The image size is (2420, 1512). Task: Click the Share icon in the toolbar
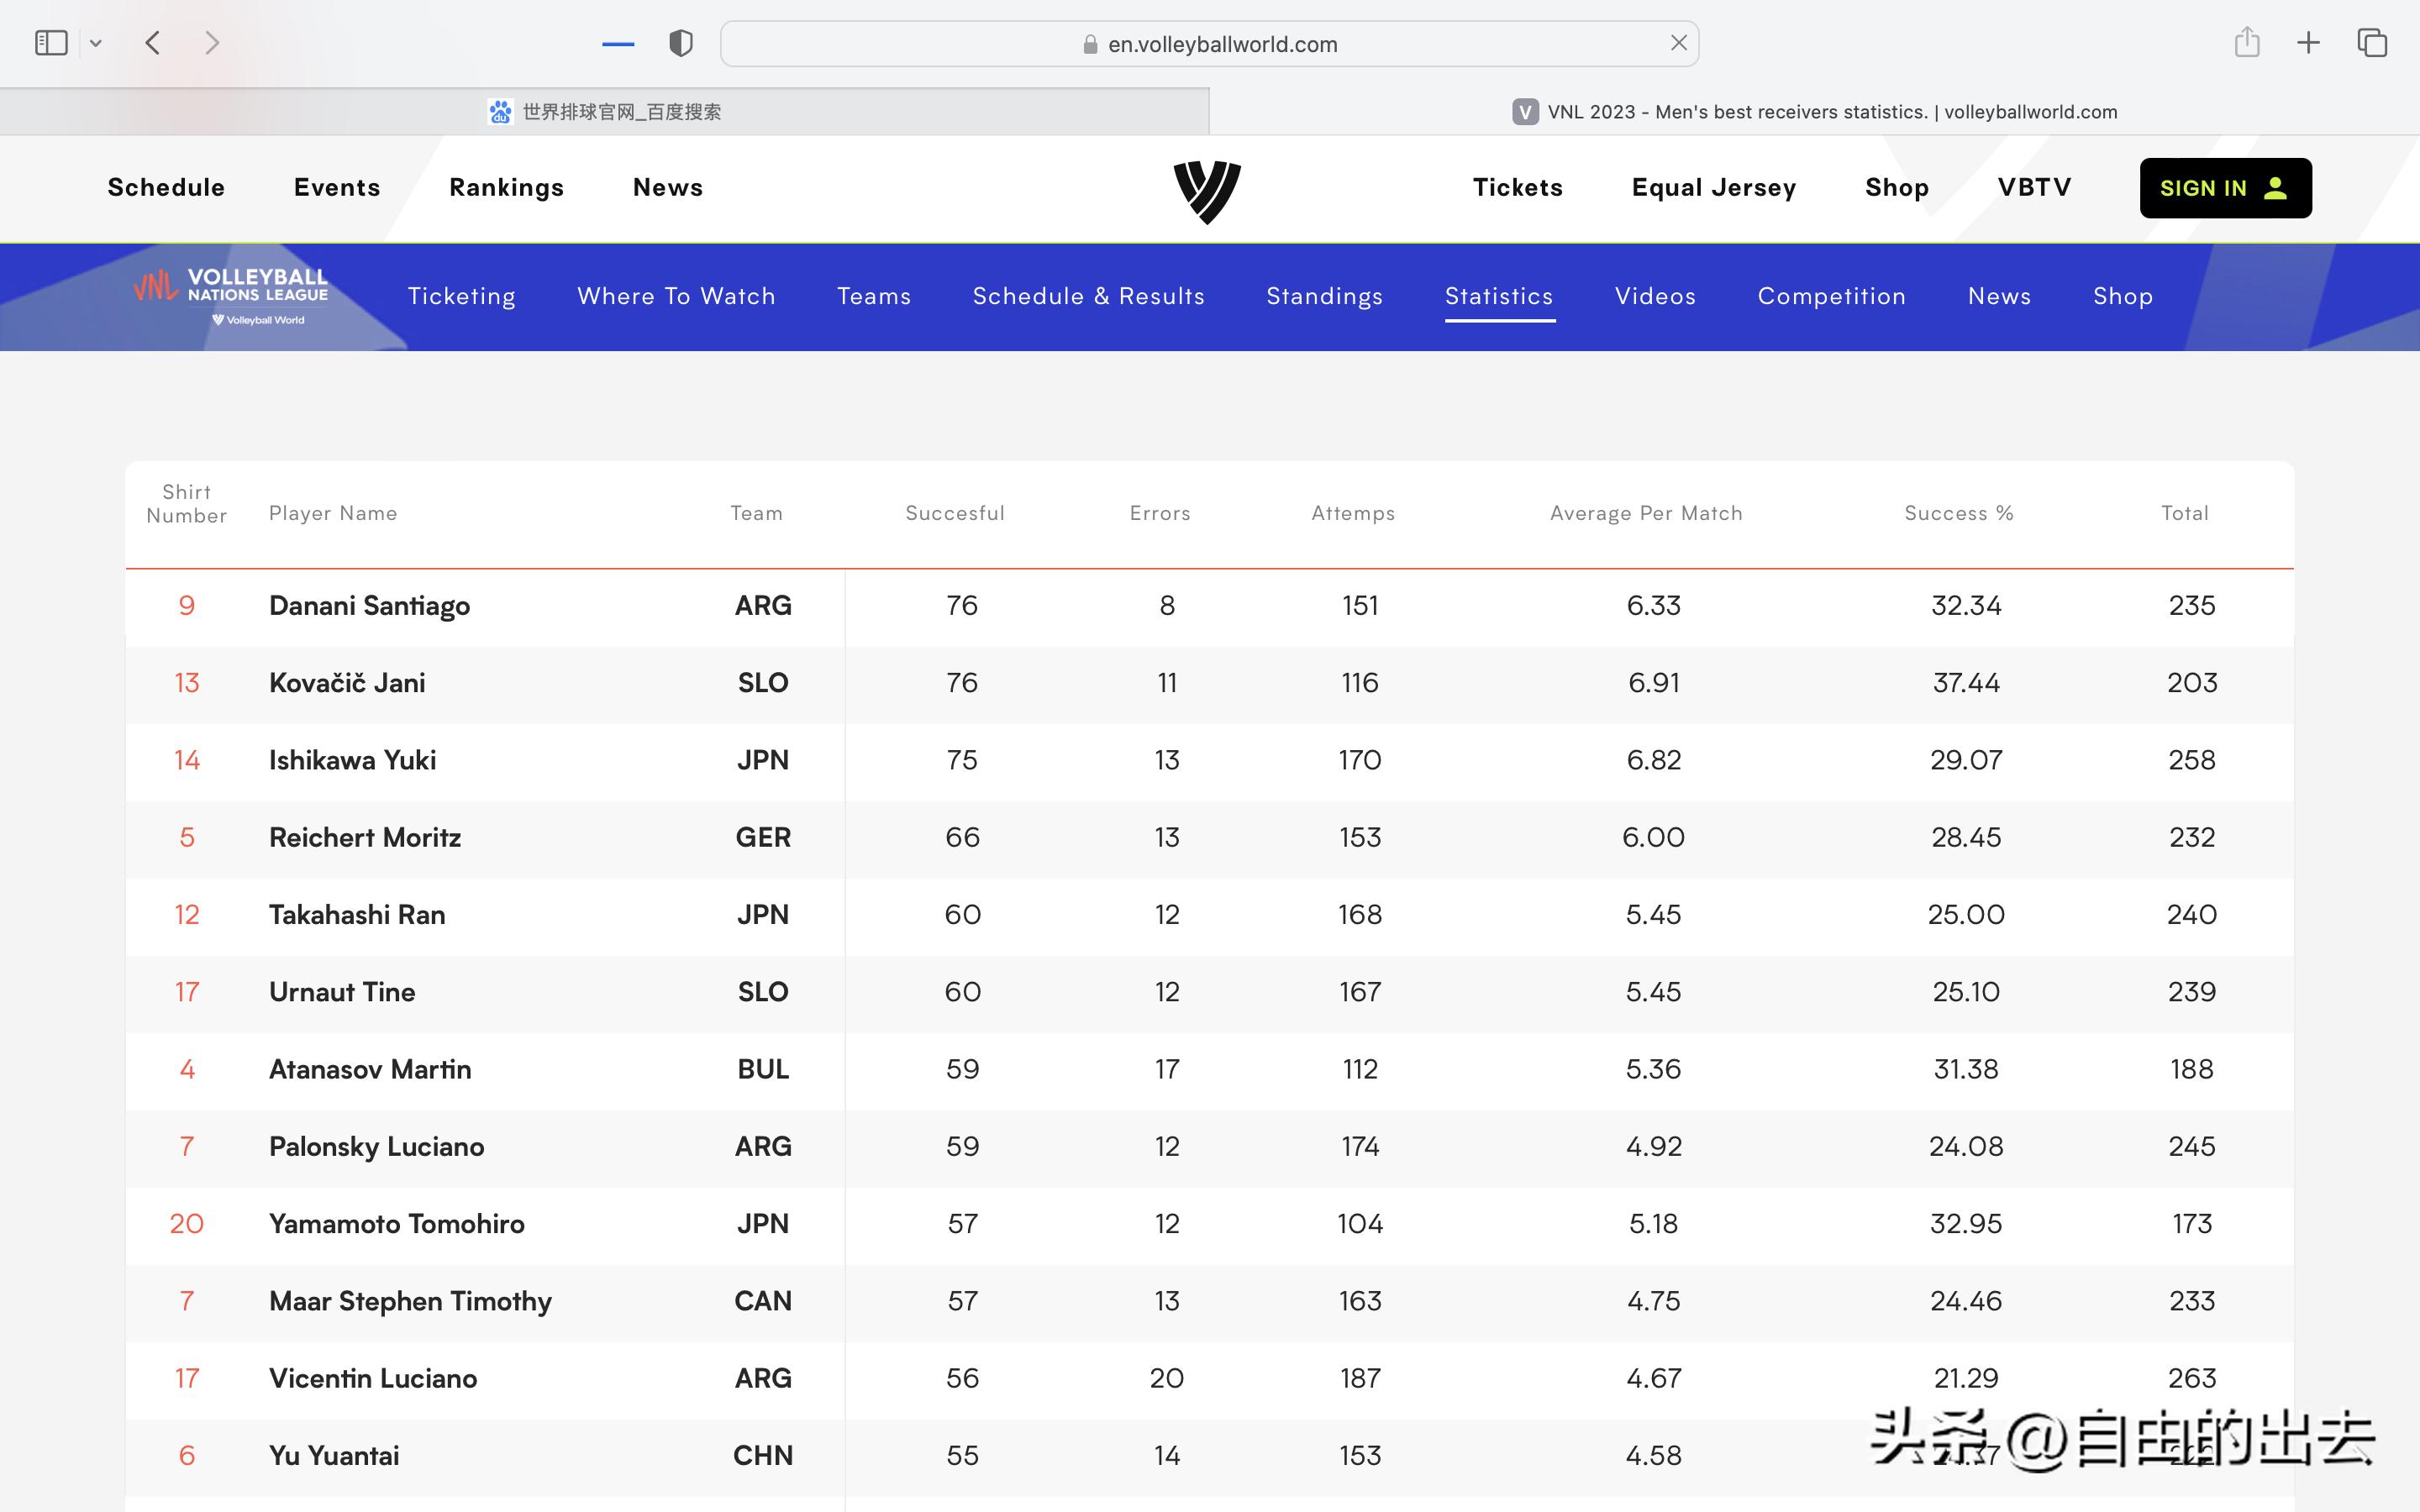click(x=2246, y=43)
